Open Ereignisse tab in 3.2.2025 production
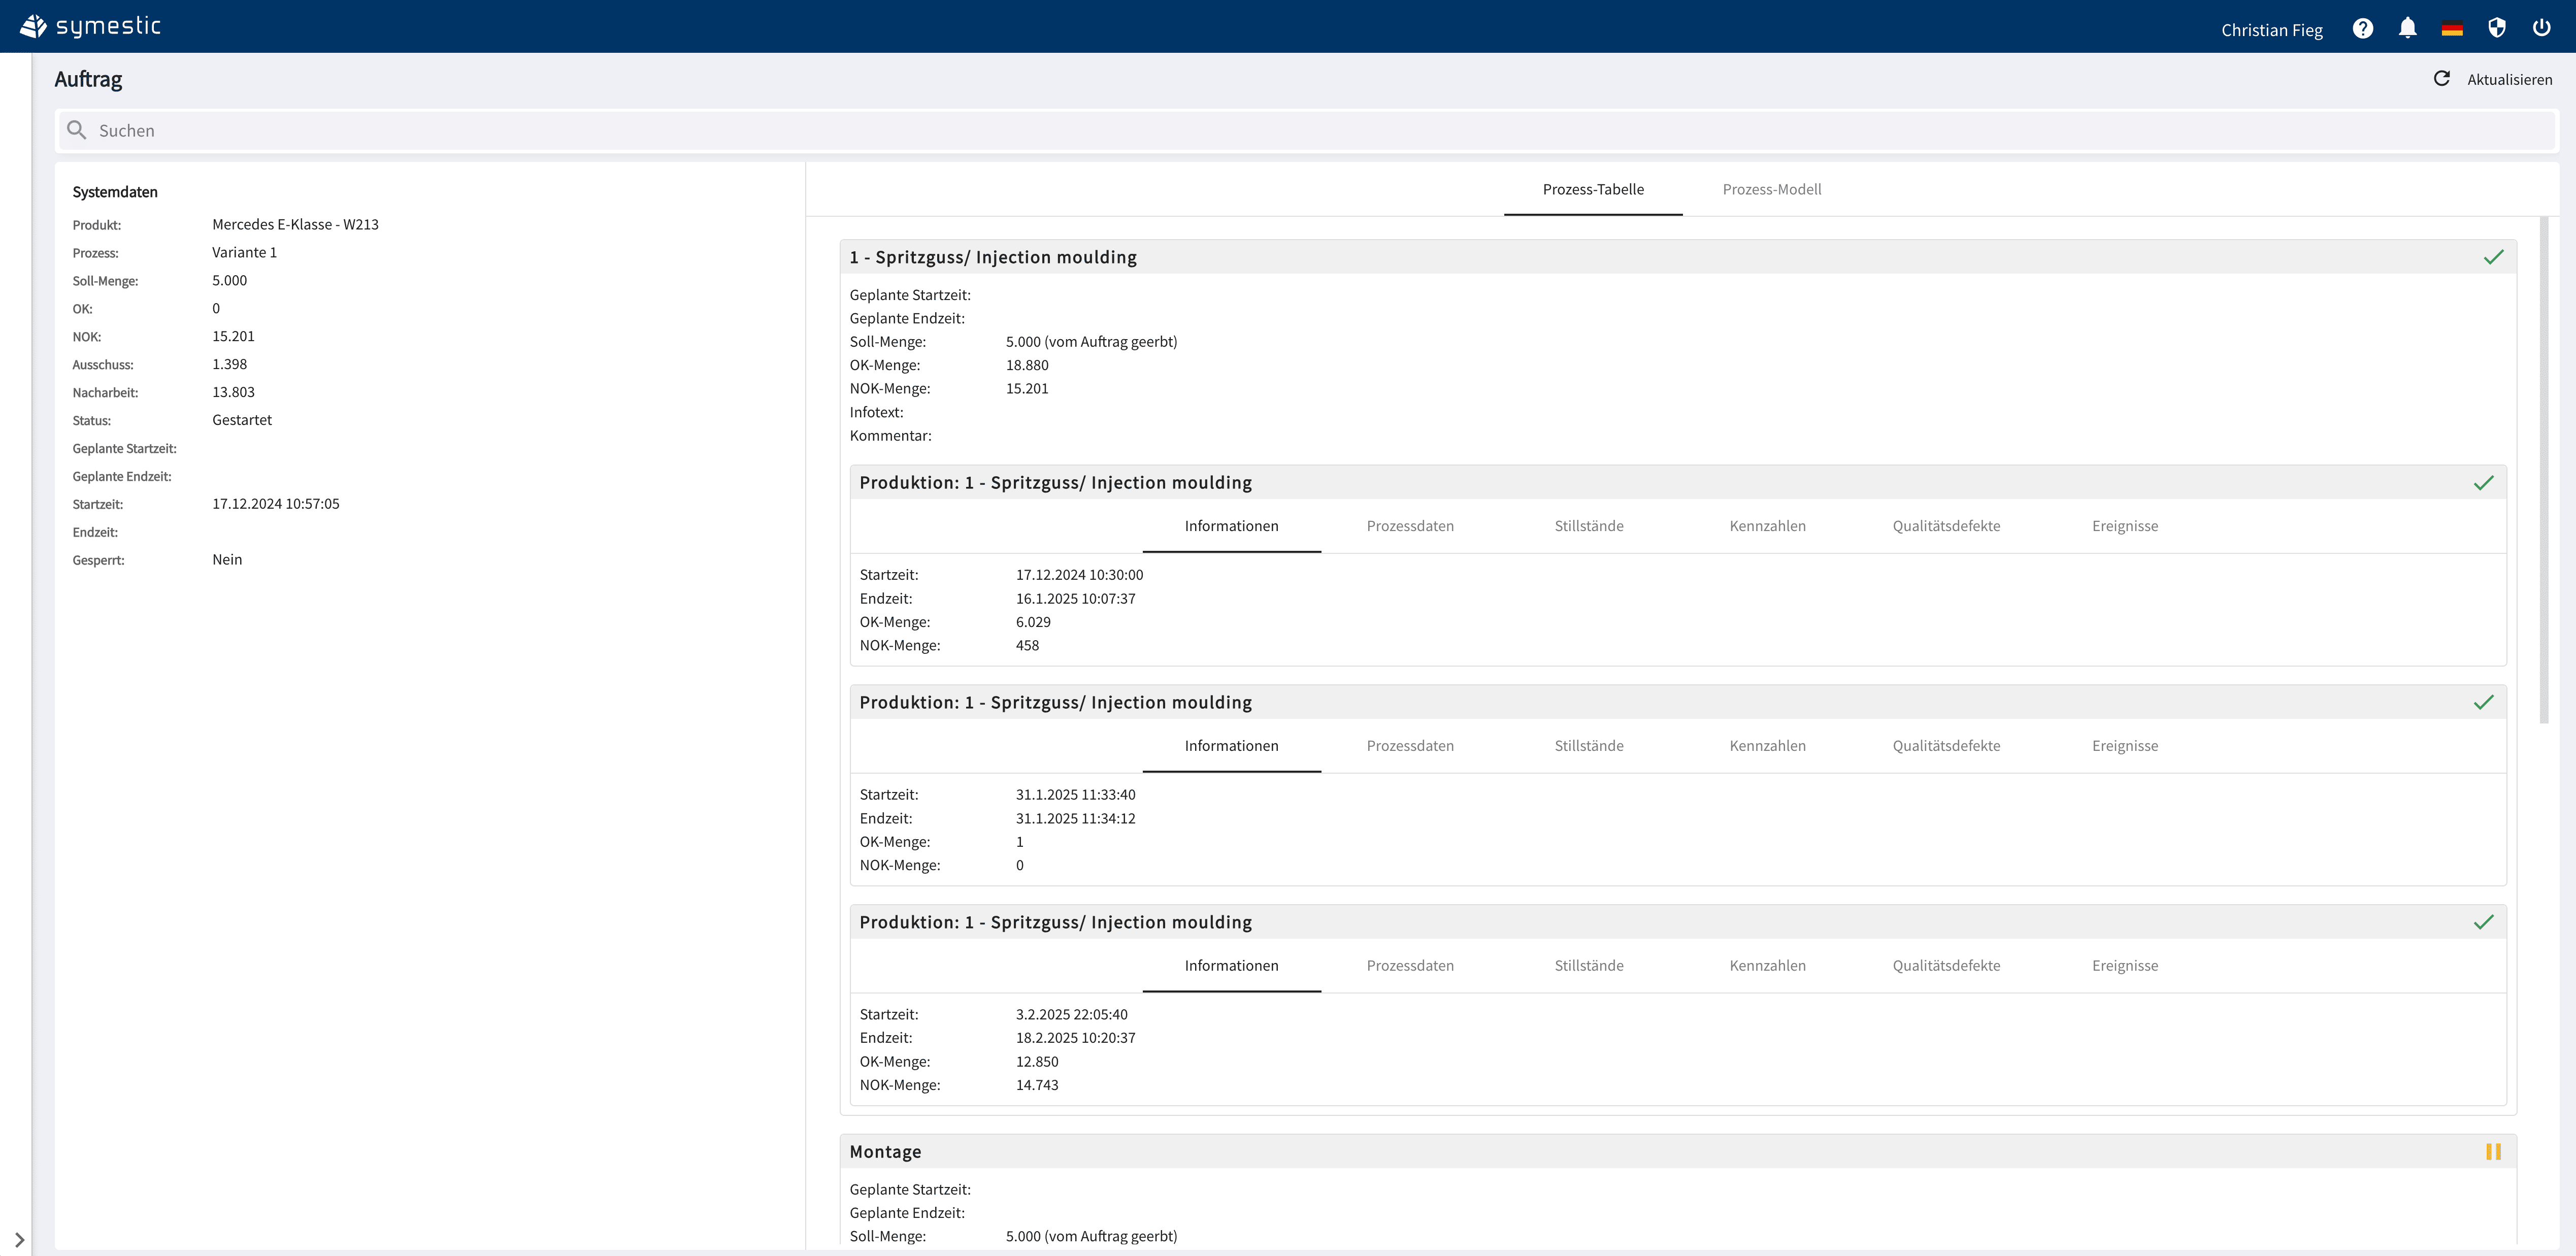 [x=2124, y=966]
